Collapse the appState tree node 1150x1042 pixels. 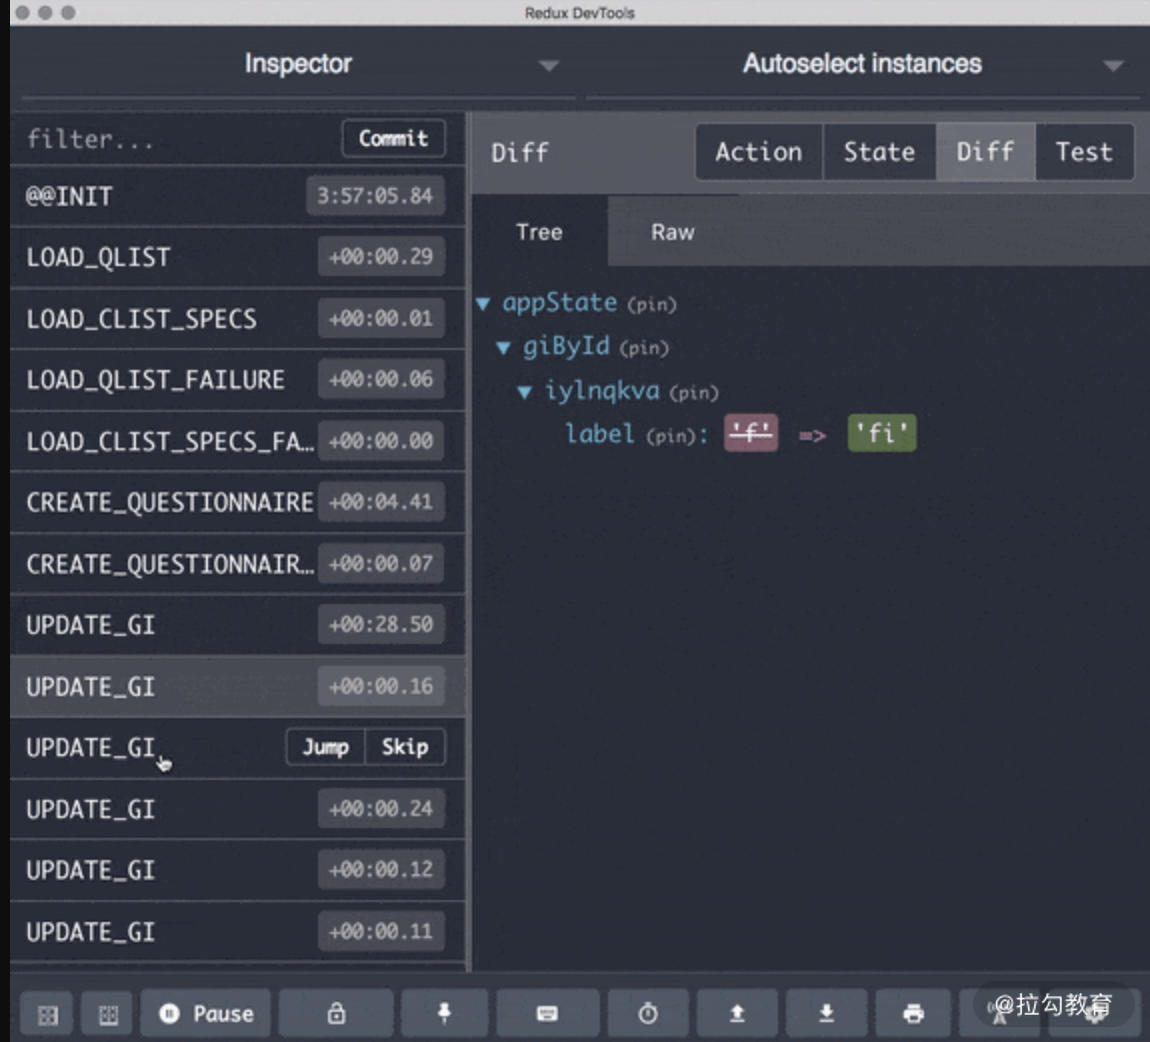coord(483,304)
